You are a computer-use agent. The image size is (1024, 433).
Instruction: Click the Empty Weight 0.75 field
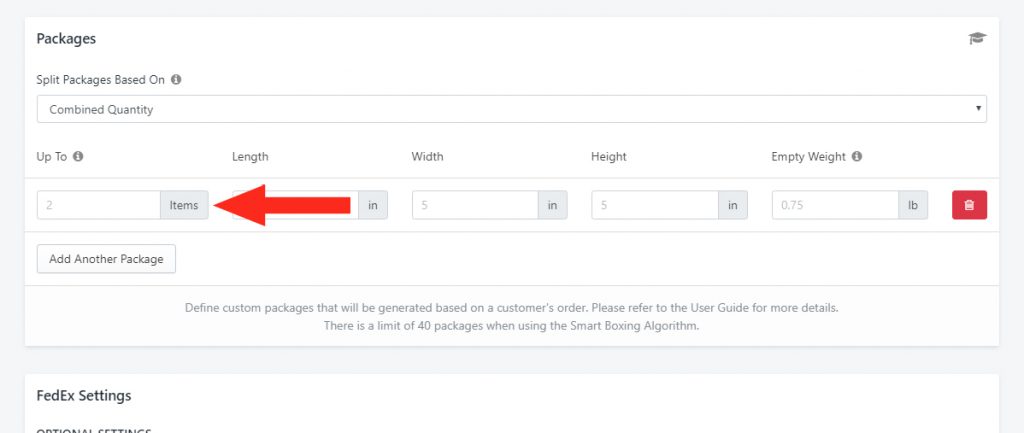[x=835, y=205]
